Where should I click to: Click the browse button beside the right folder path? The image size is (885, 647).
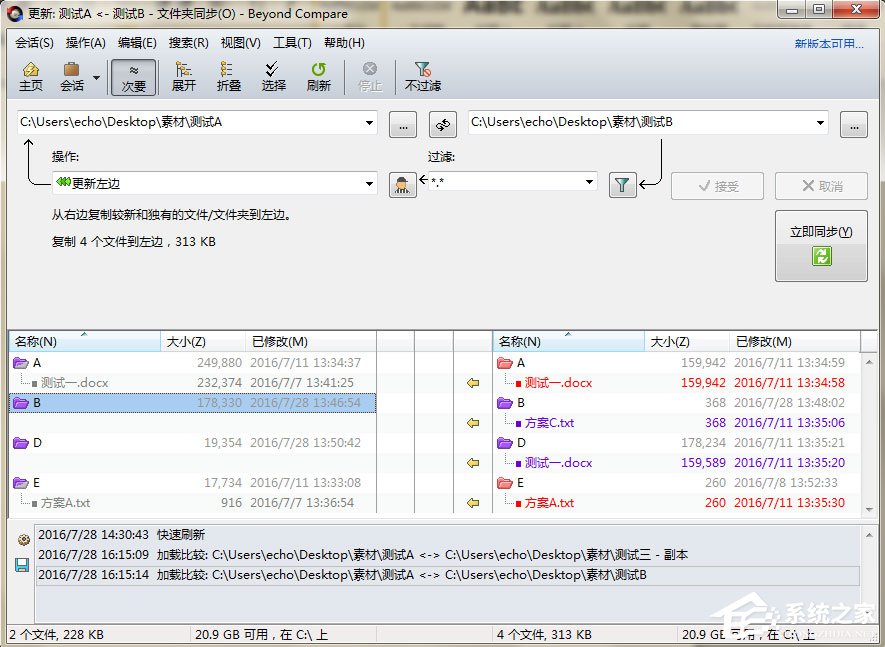coord(855,124)
